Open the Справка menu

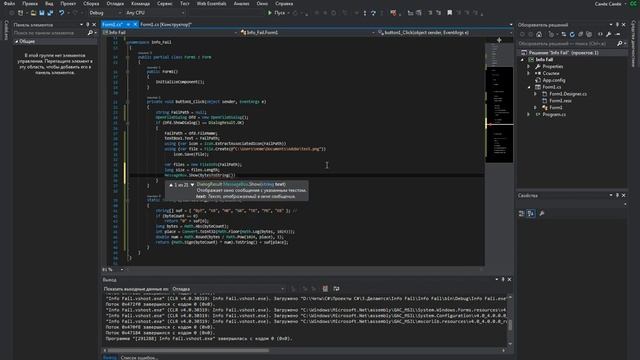[284, 4]
